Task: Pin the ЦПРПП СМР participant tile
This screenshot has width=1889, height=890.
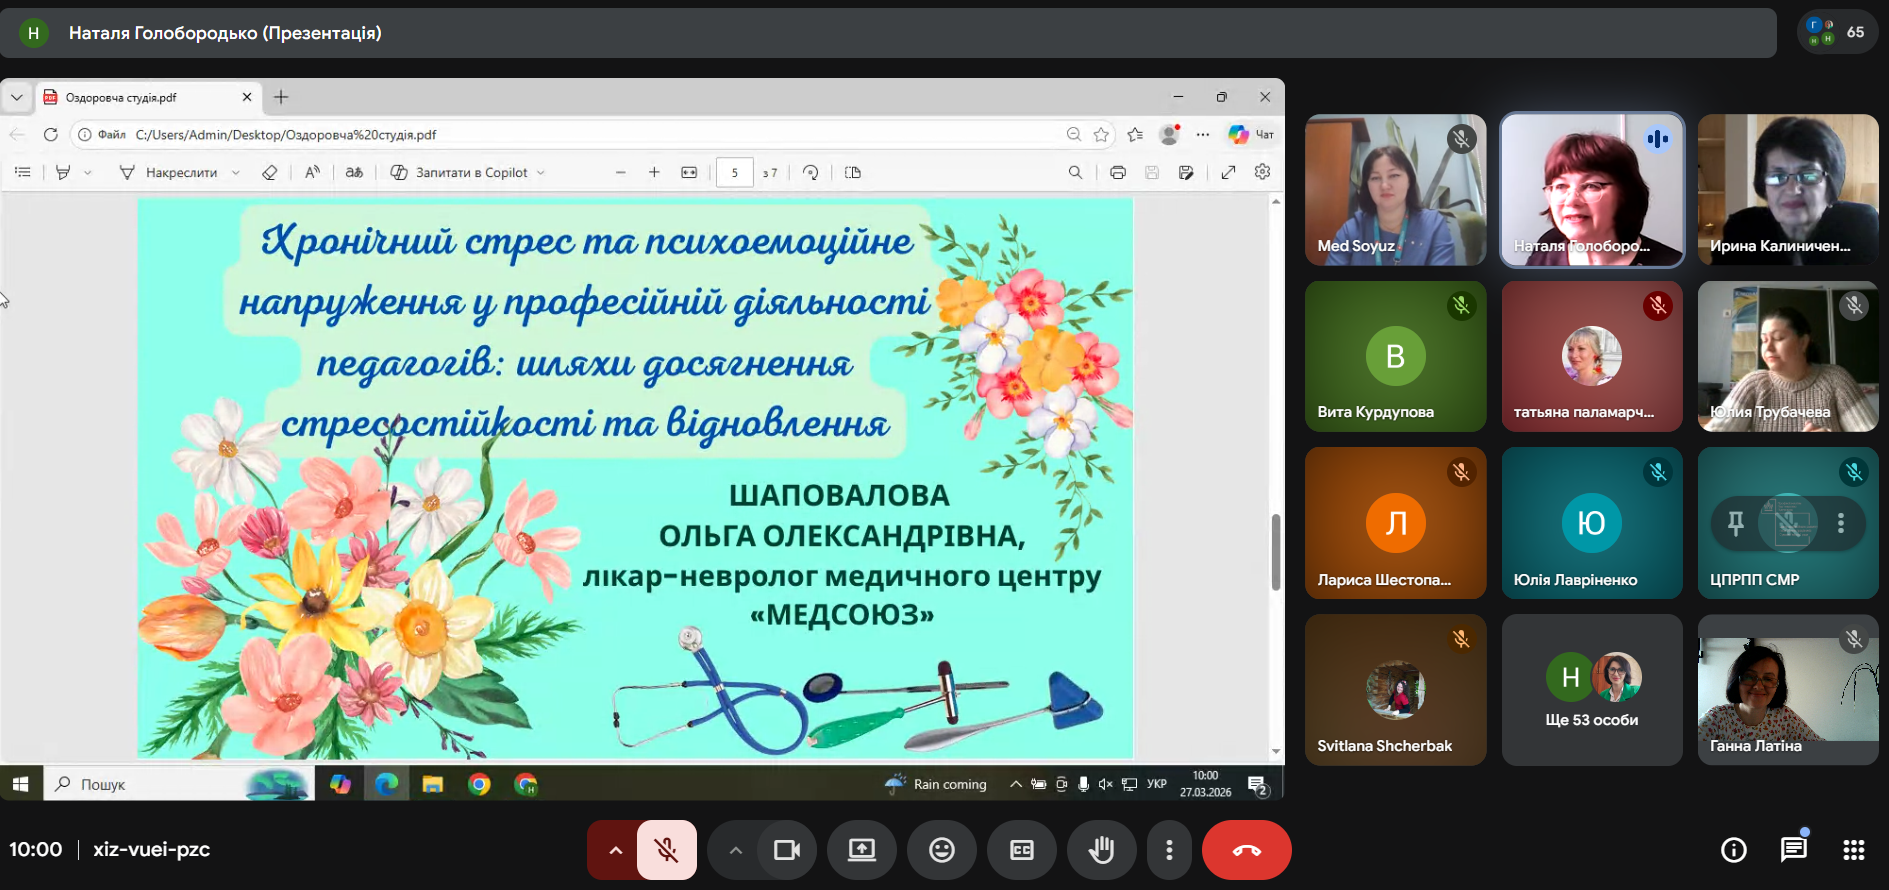Action: [1736, 523]
